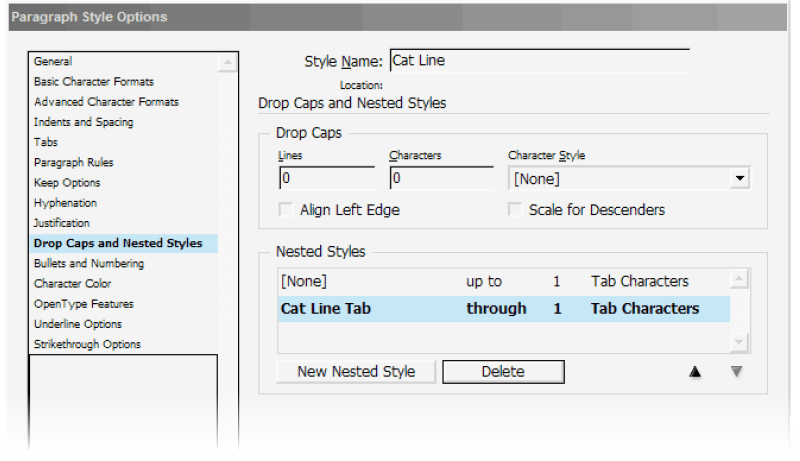
Task: Open Strikethrough Options category
Action: (87, 344)
